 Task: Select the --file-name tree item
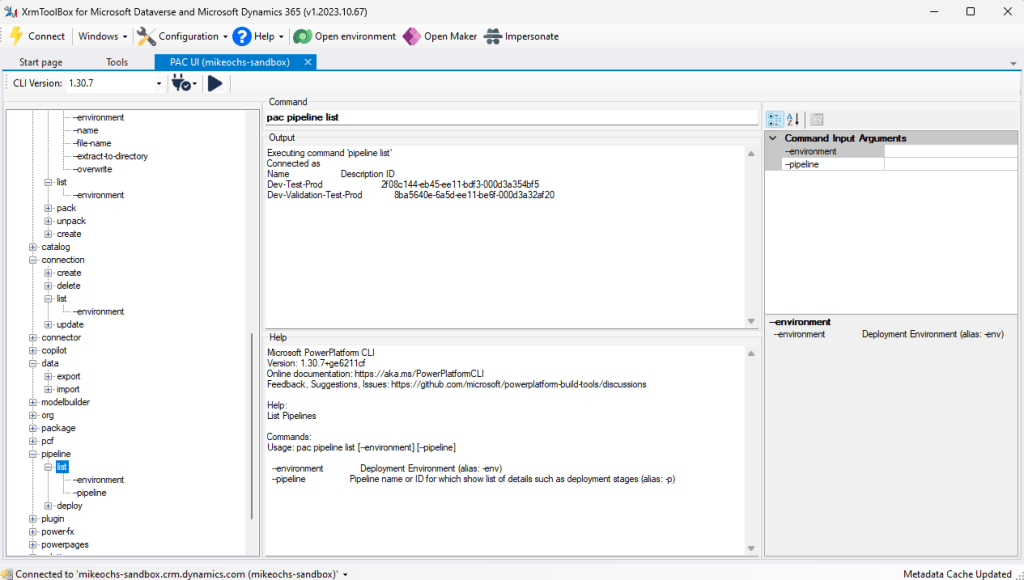tap(92, 143)
